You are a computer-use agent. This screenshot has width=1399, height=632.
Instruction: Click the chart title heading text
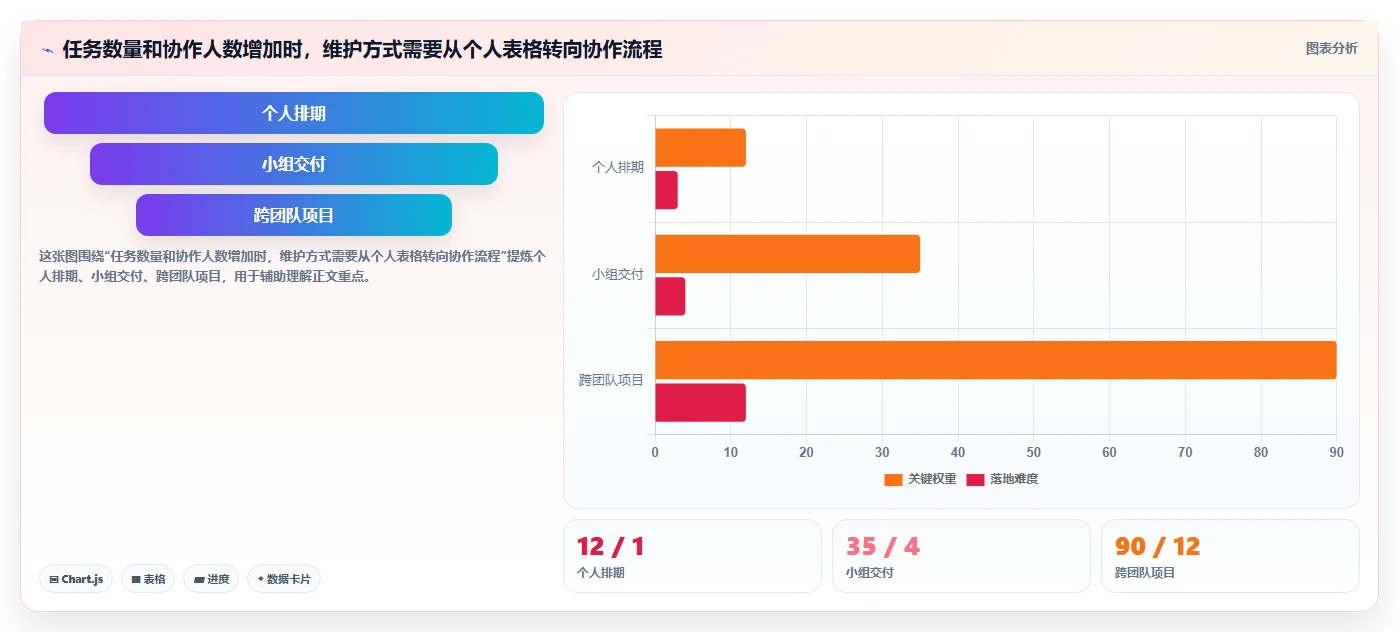(363, 49)
